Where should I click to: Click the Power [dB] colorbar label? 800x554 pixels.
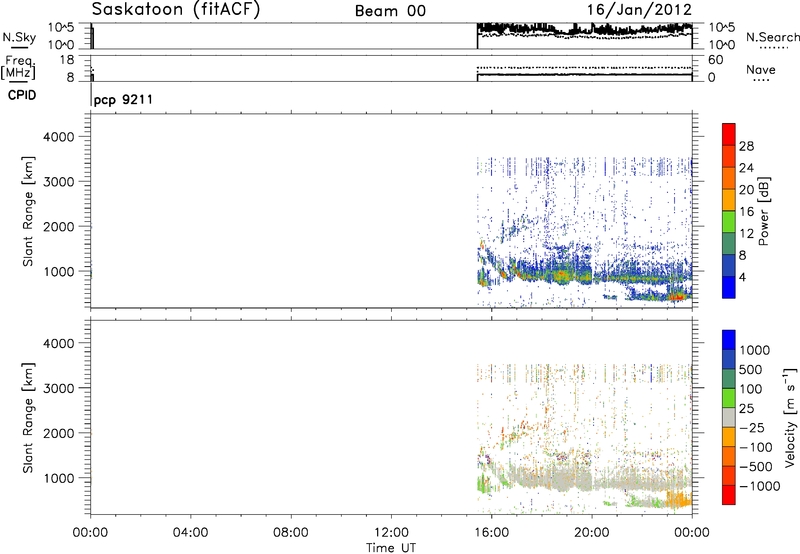click(x=763, y=211)
